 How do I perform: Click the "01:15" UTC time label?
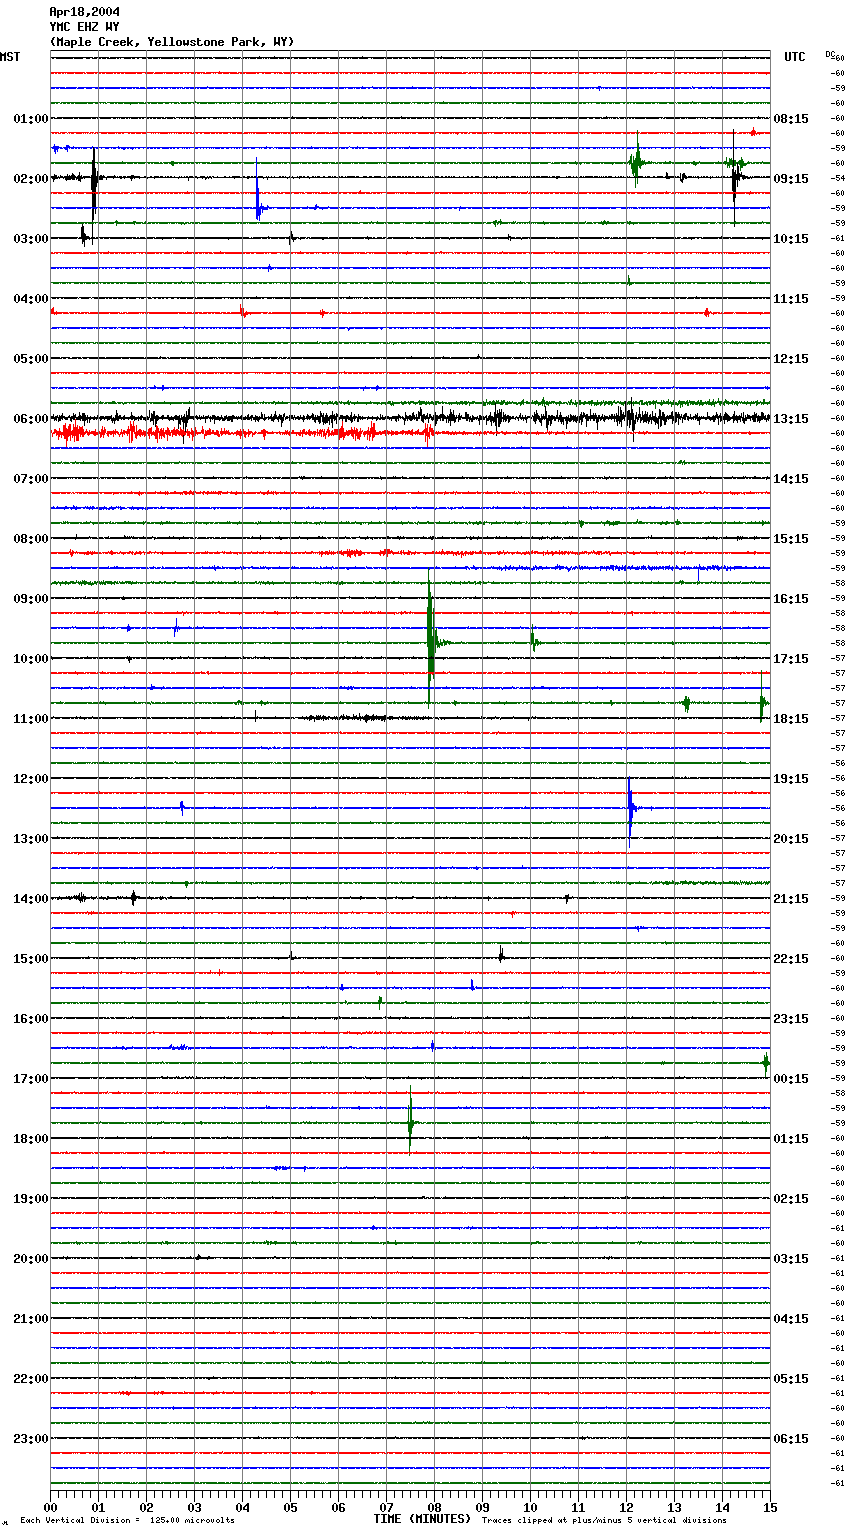[791, 1138]
